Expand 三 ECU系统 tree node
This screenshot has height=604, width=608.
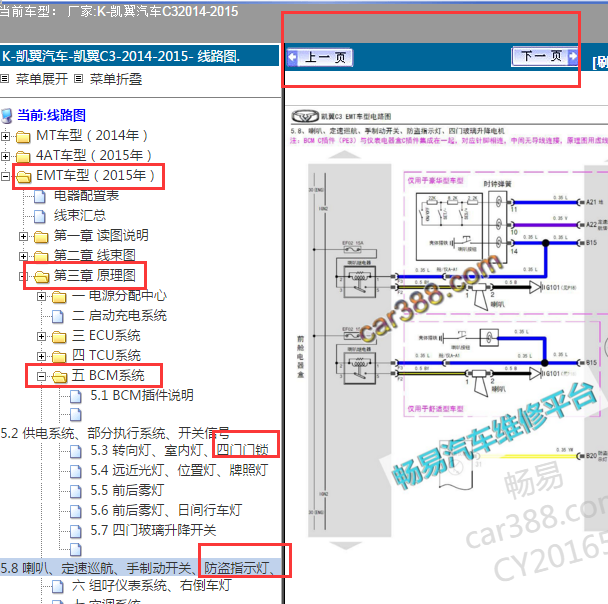coord(41,337)
